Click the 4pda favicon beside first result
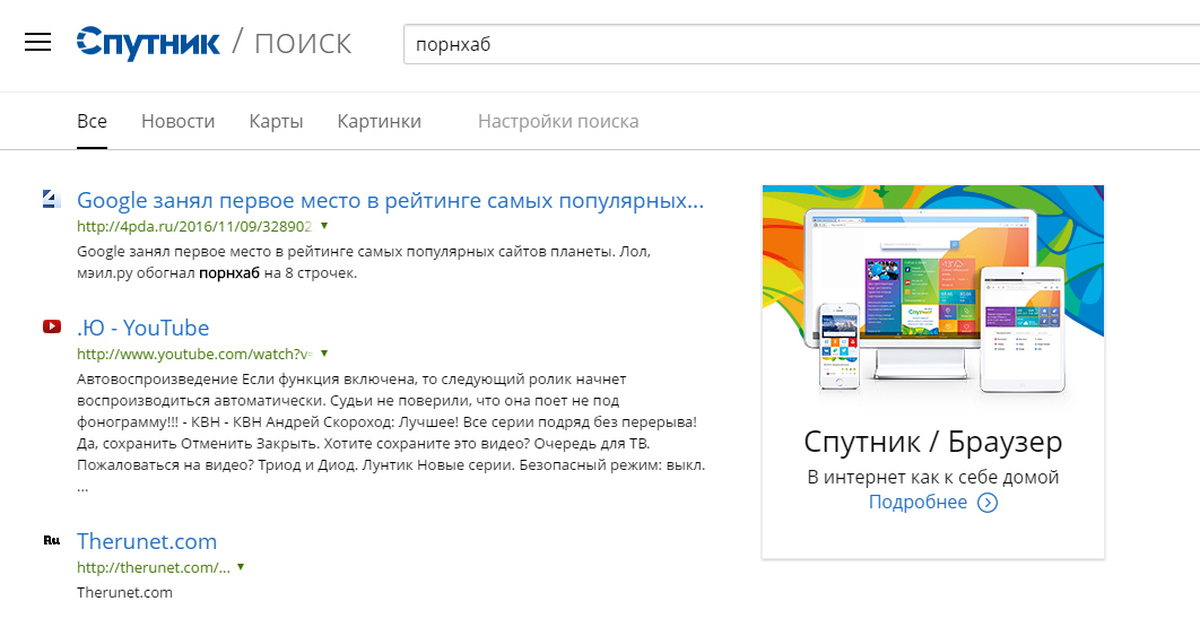This screenshot has width=1200, height=628. click(52, 199)
